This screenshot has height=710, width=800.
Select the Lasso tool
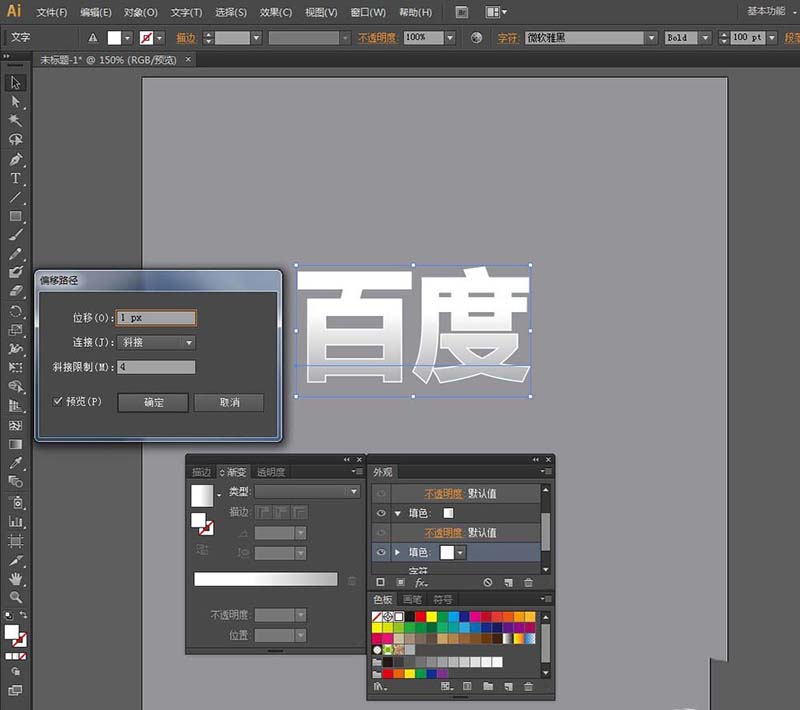pos(15,139)
